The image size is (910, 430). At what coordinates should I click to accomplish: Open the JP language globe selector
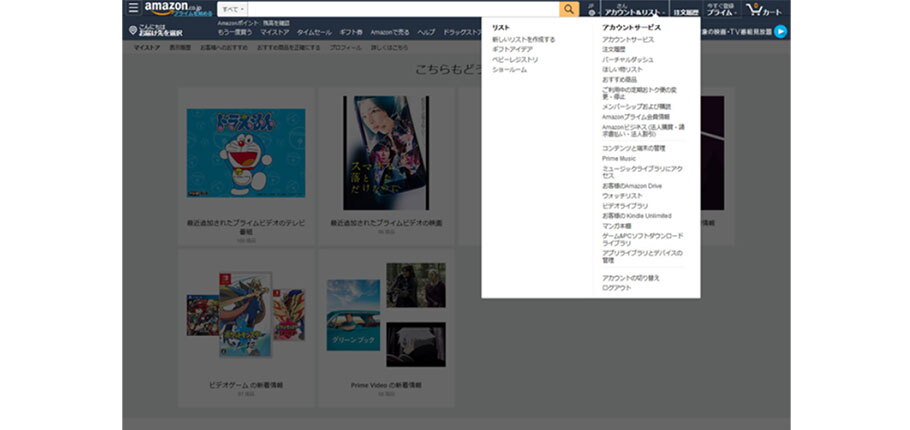point(591,9)
